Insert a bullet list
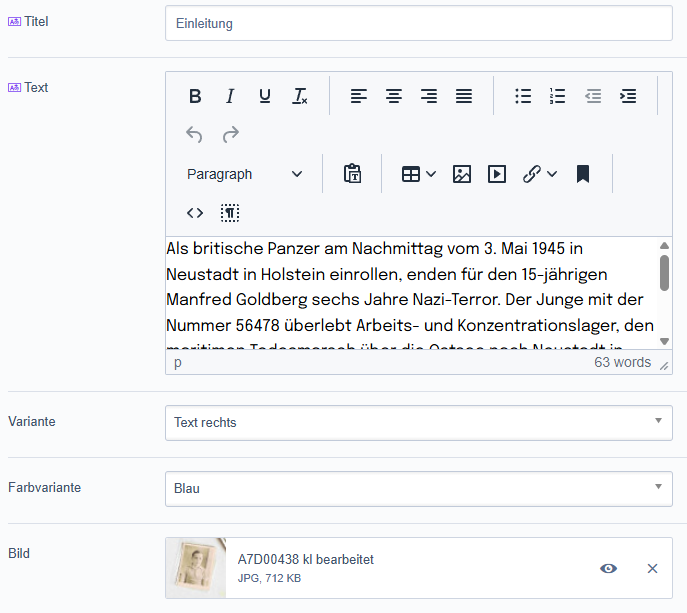The image size is (687, 613). [523, 96]
